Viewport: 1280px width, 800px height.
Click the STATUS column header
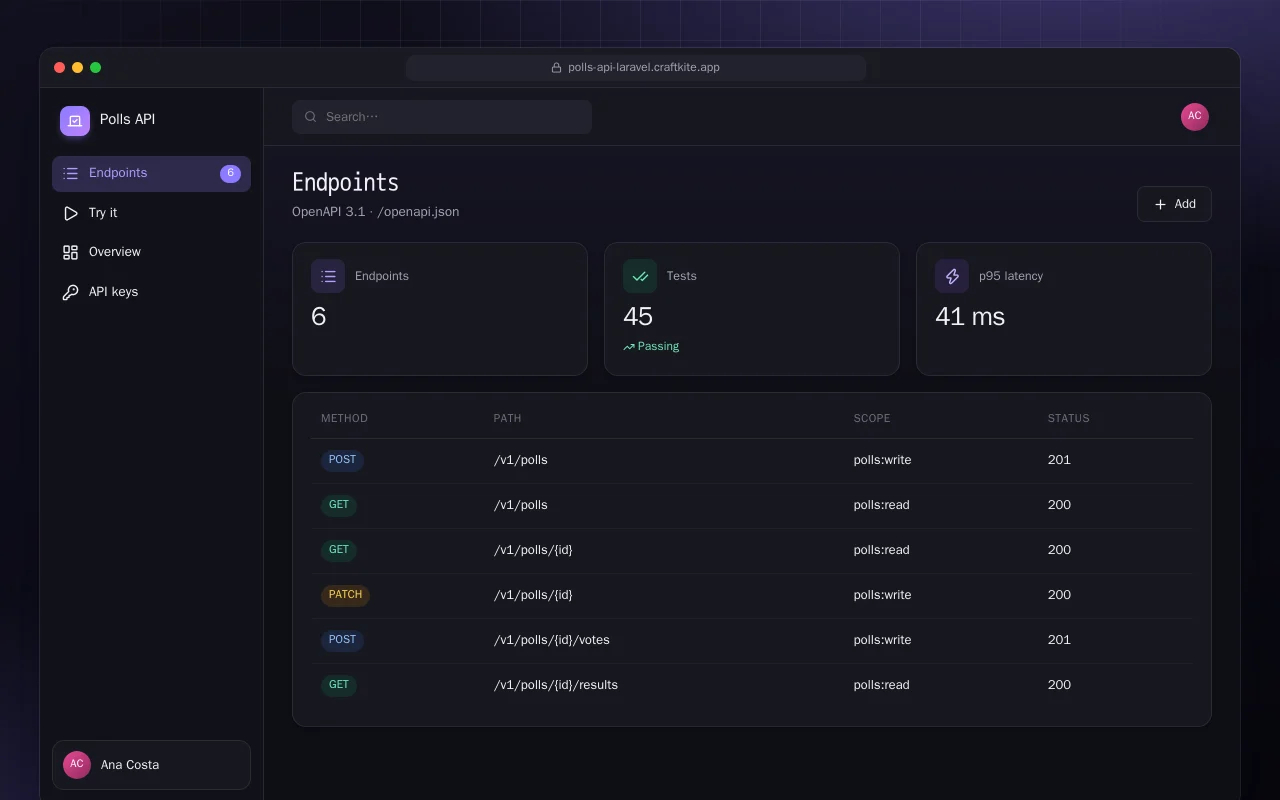(x=1069, y=418)
